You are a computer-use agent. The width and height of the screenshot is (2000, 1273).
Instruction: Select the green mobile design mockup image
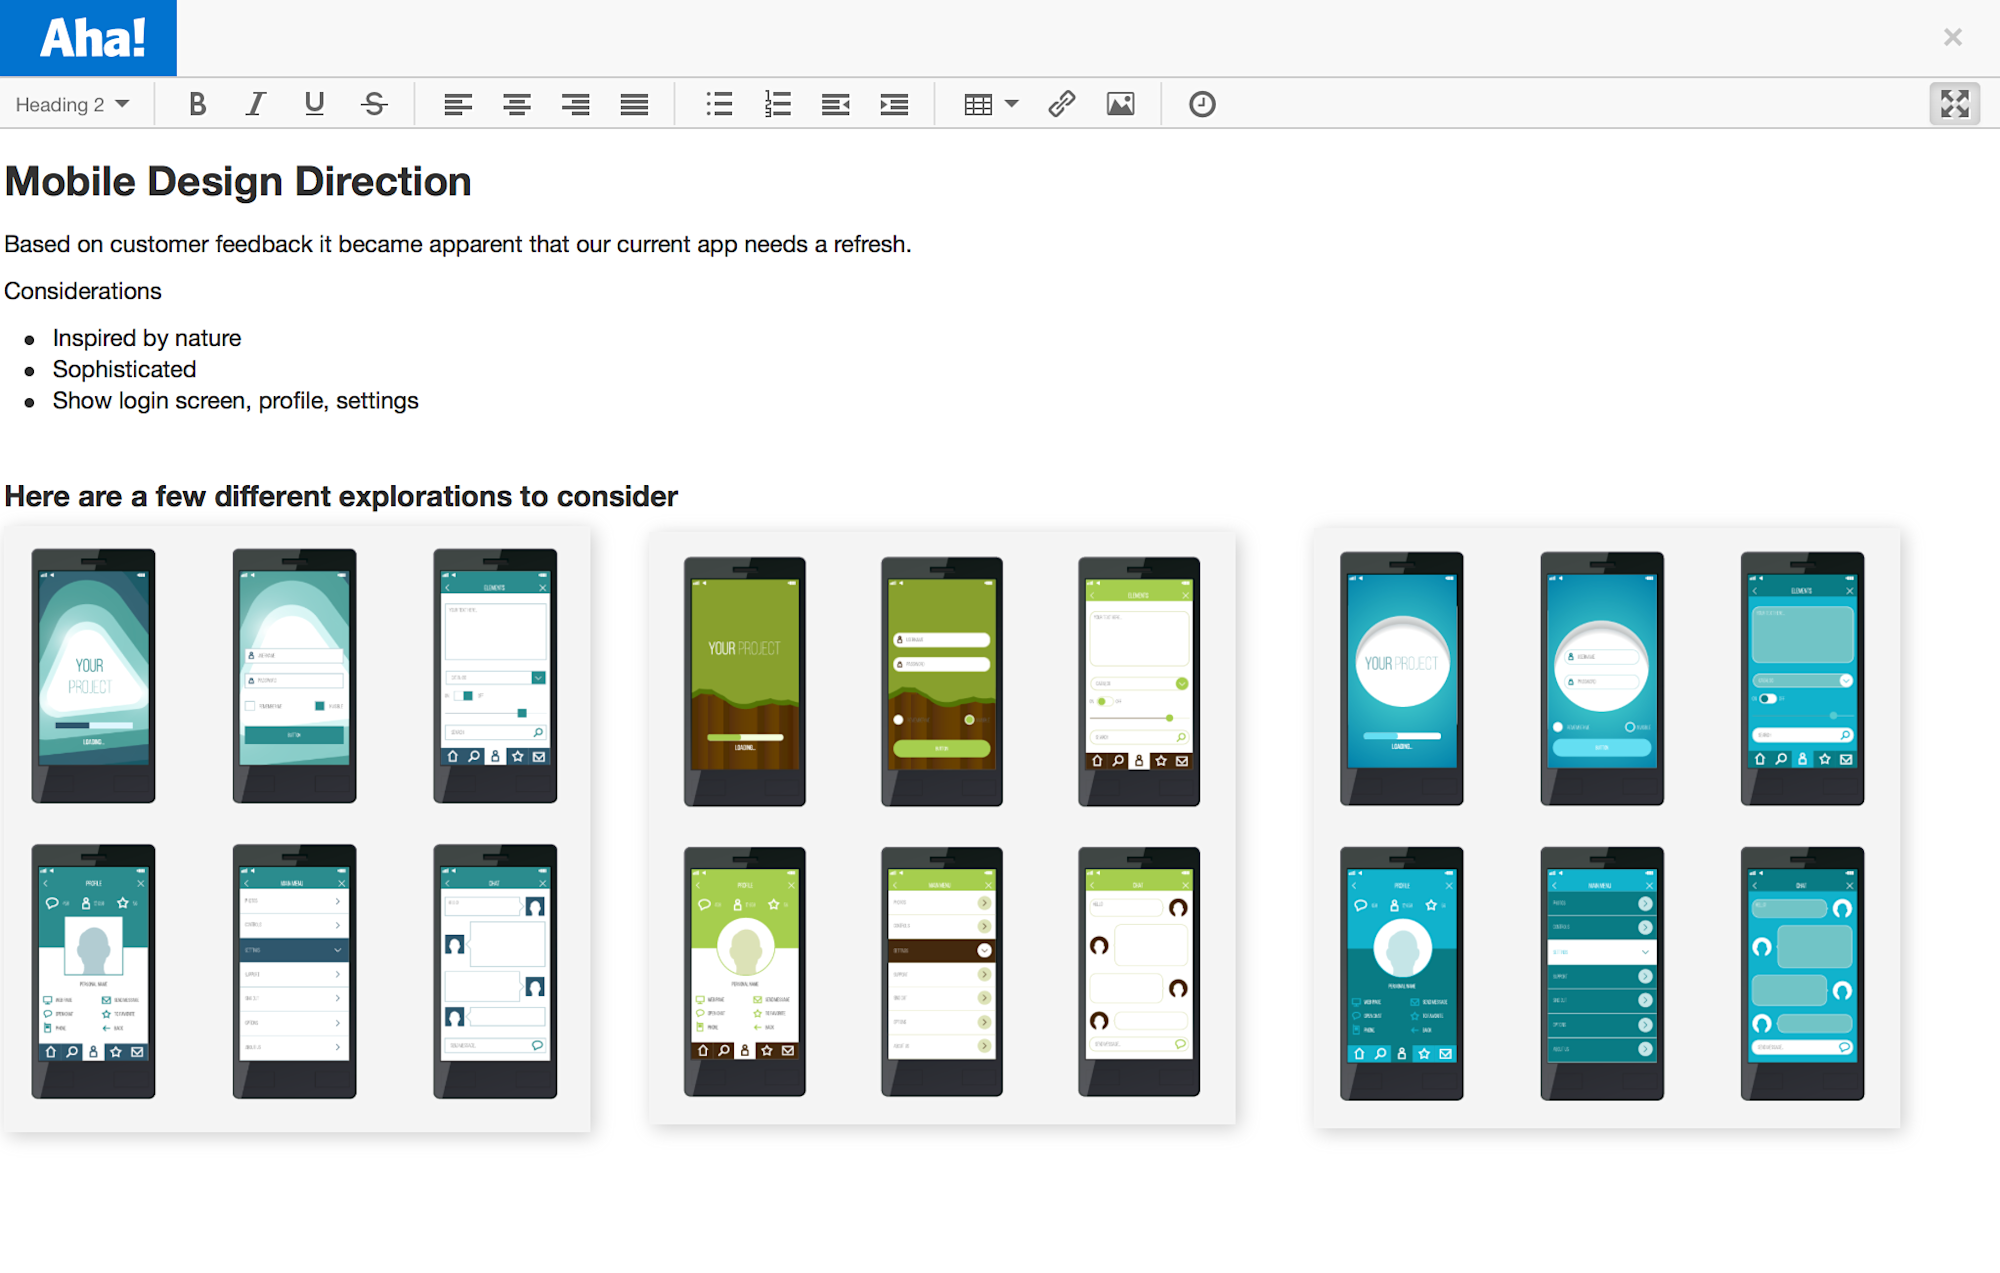941,827
